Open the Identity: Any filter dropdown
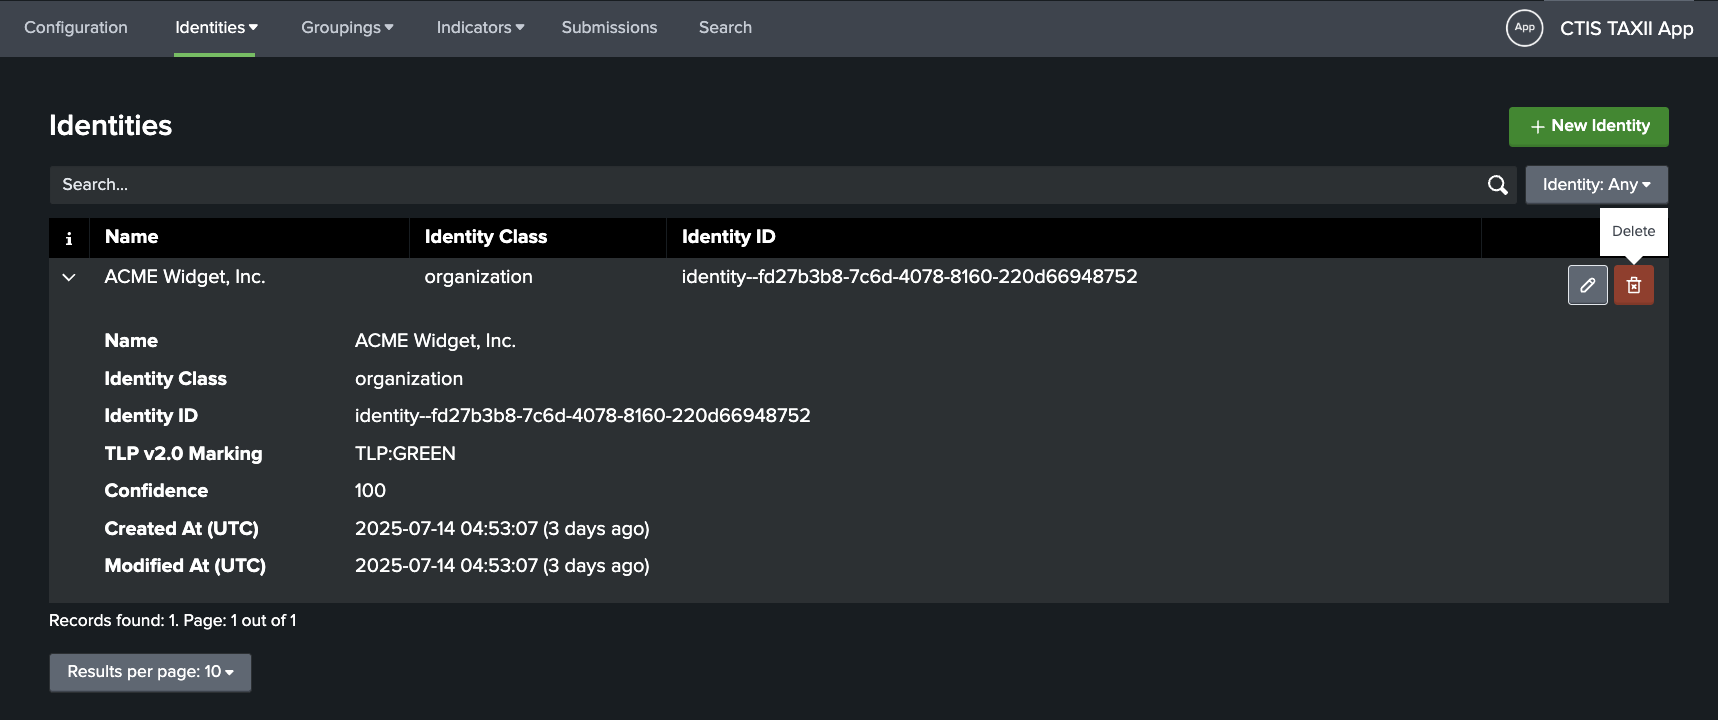This screenshot has width=1718, height=720. 1596,185
